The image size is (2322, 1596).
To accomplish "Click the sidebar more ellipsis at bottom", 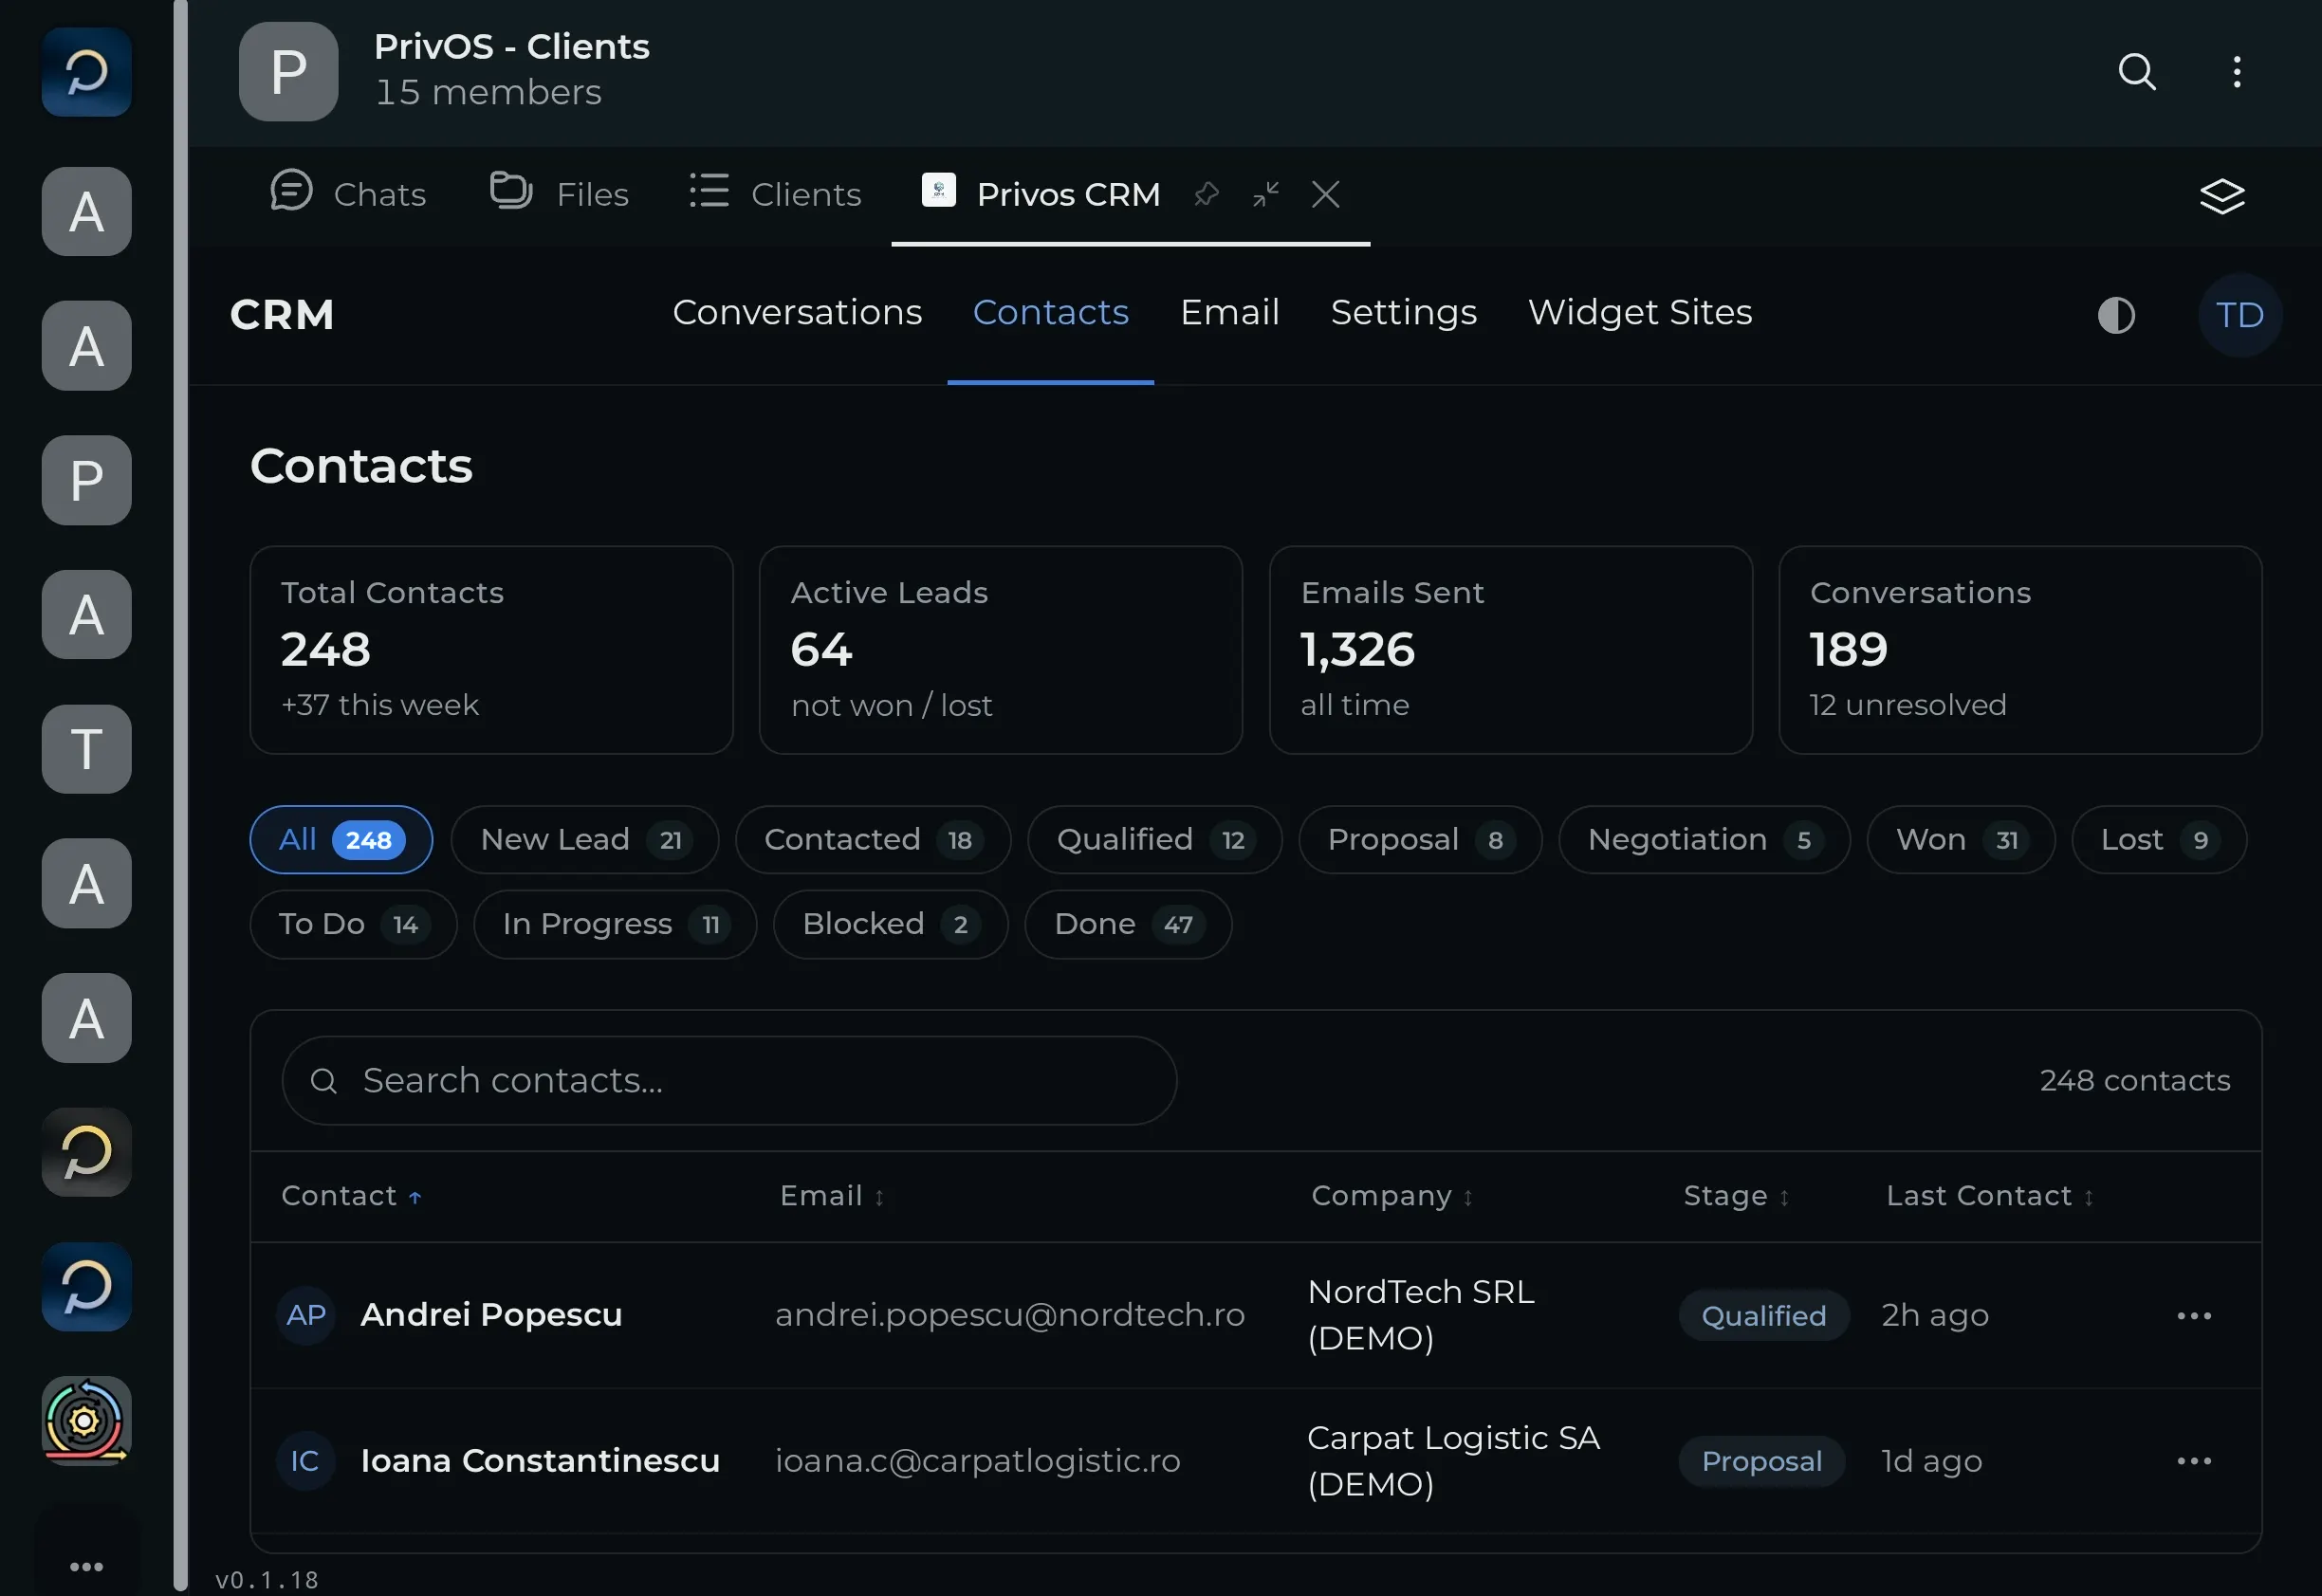I will tap(87, 1566).
